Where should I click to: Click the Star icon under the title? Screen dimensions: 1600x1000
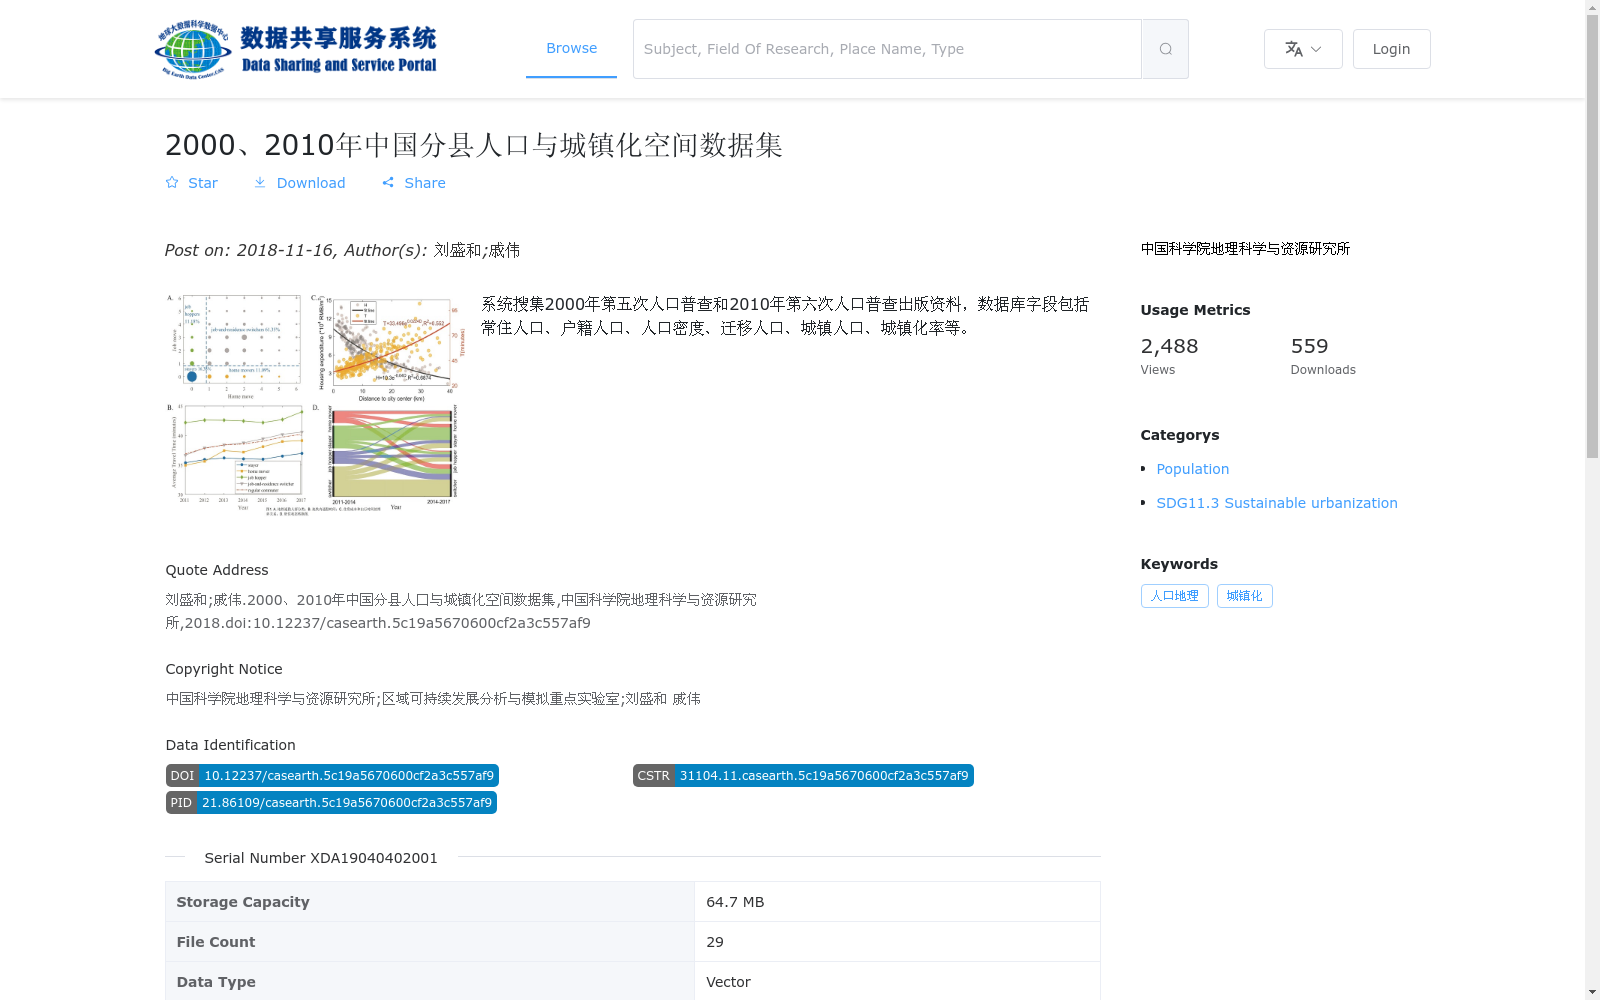coord(172,183)
